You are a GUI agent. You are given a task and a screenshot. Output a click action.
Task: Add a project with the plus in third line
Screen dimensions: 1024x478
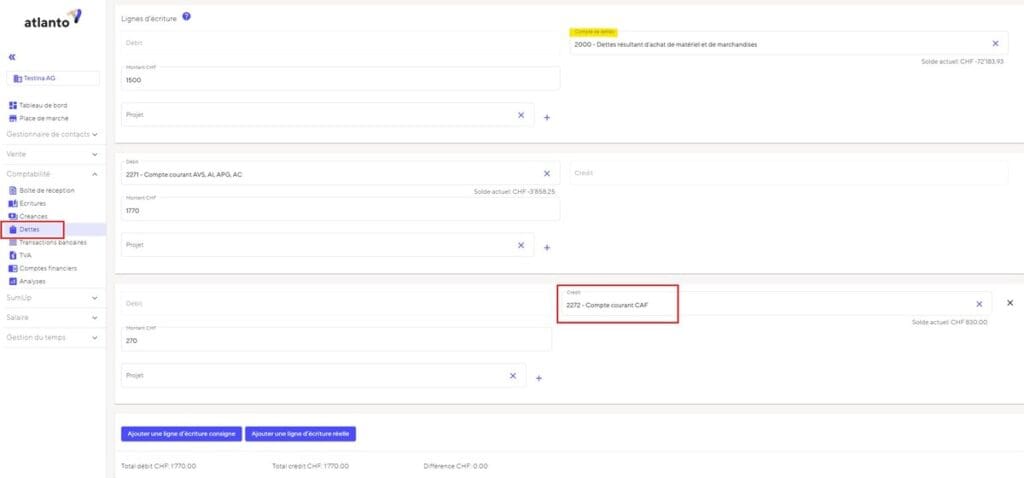(x=539, y=378)
